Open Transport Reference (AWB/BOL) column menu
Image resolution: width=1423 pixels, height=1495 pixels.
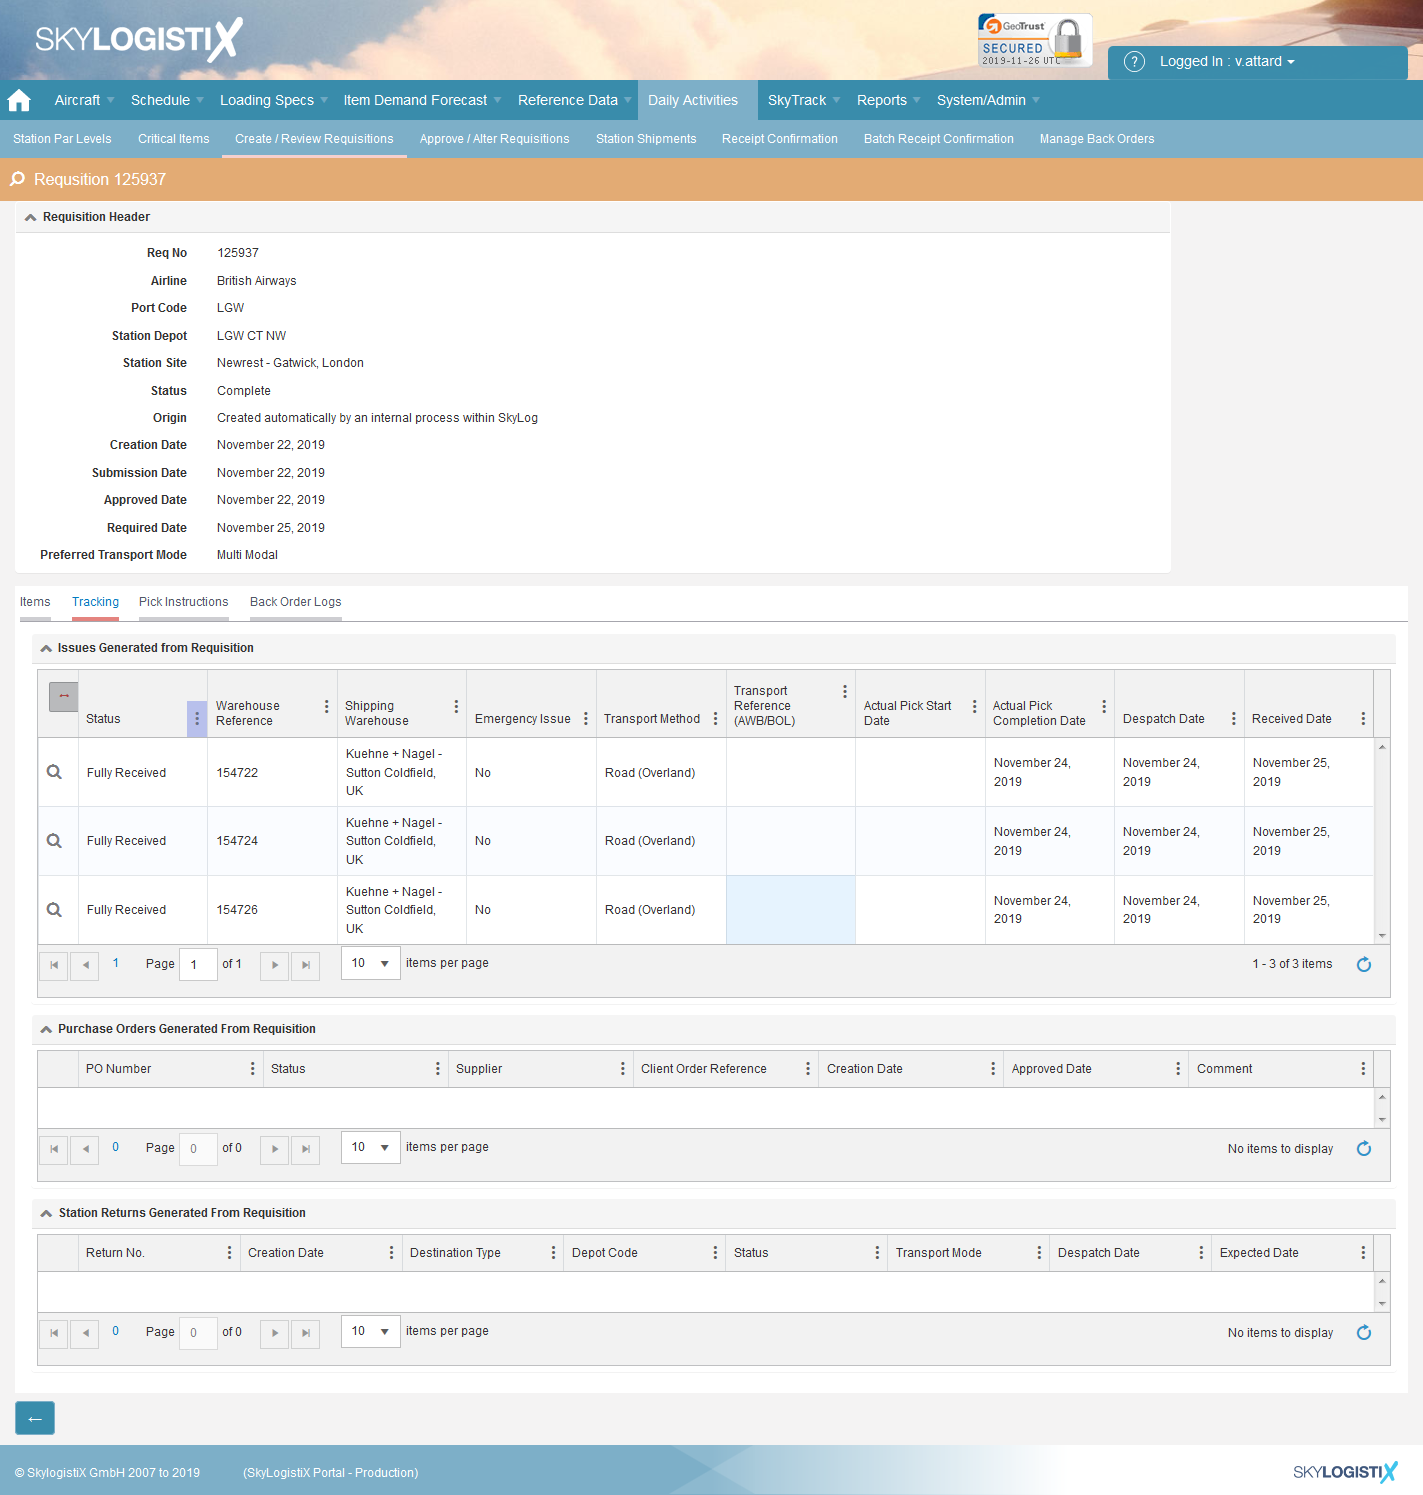tap(844, 691)
